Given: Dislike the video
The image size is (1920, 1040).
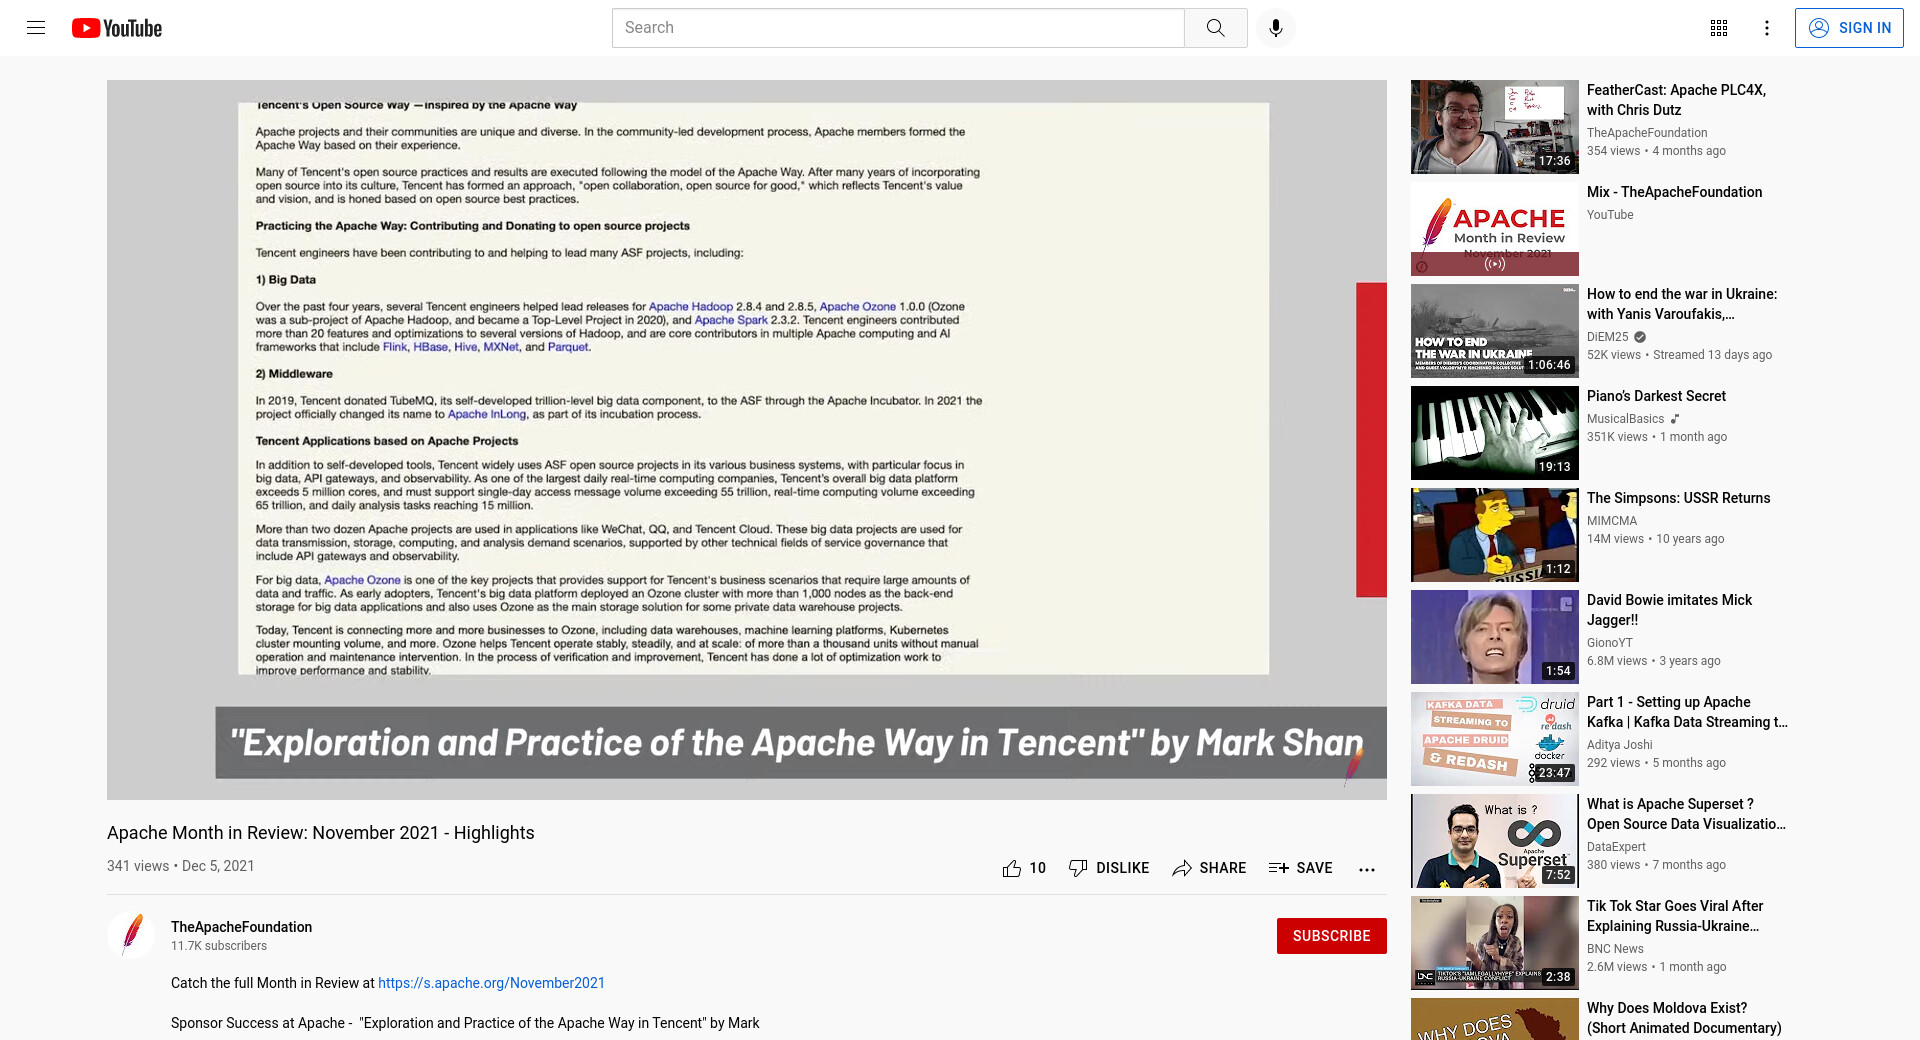Looking at the screenshot, I should point(1109,868).
